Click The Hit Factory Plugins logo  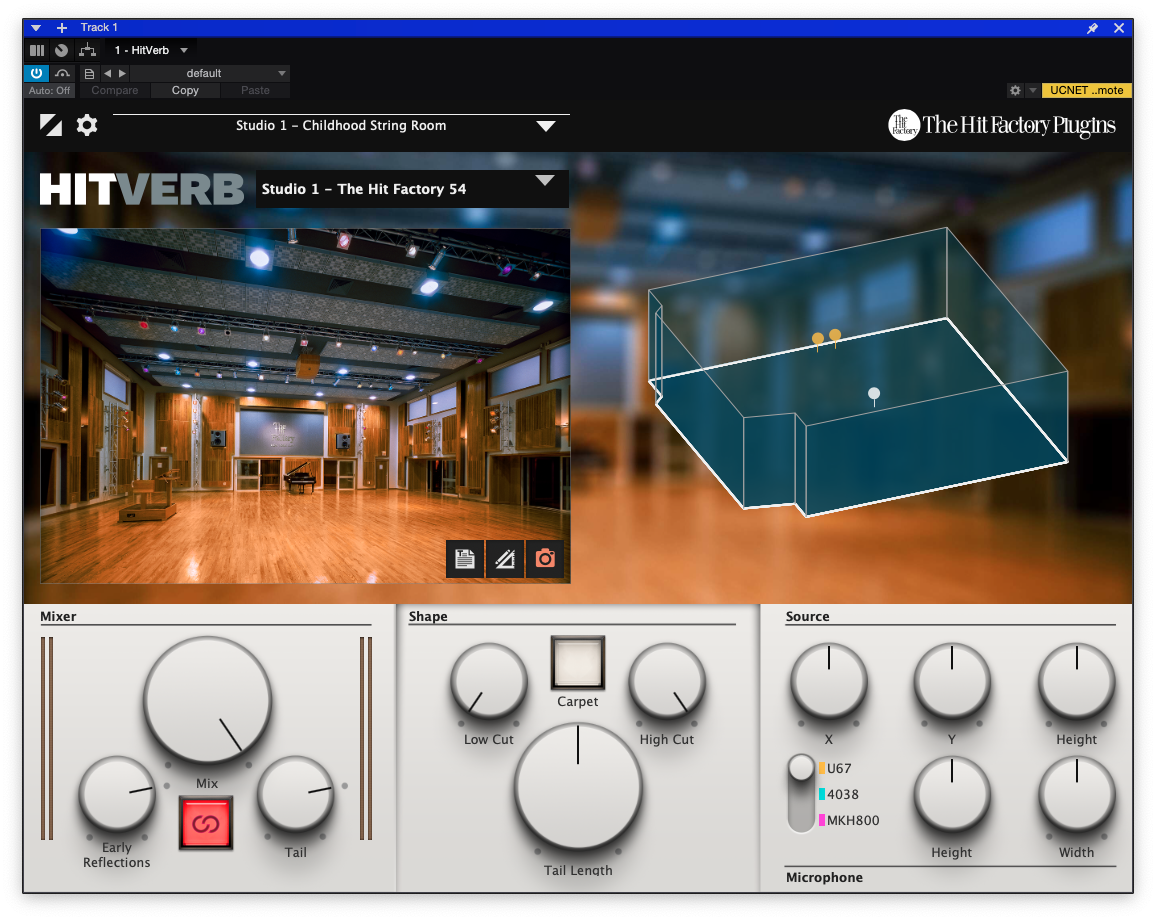[1002, 125]
